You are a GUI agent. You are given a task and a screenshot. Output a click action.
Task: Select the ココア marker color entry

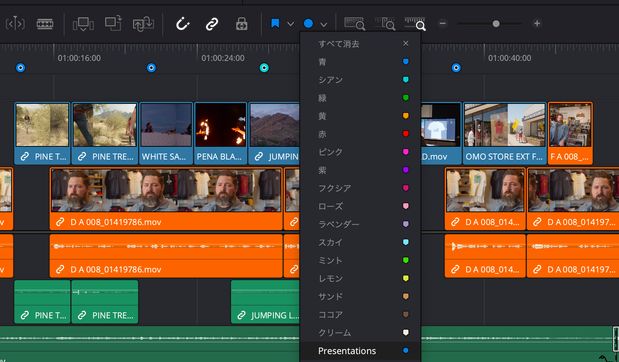click(360, 315)
